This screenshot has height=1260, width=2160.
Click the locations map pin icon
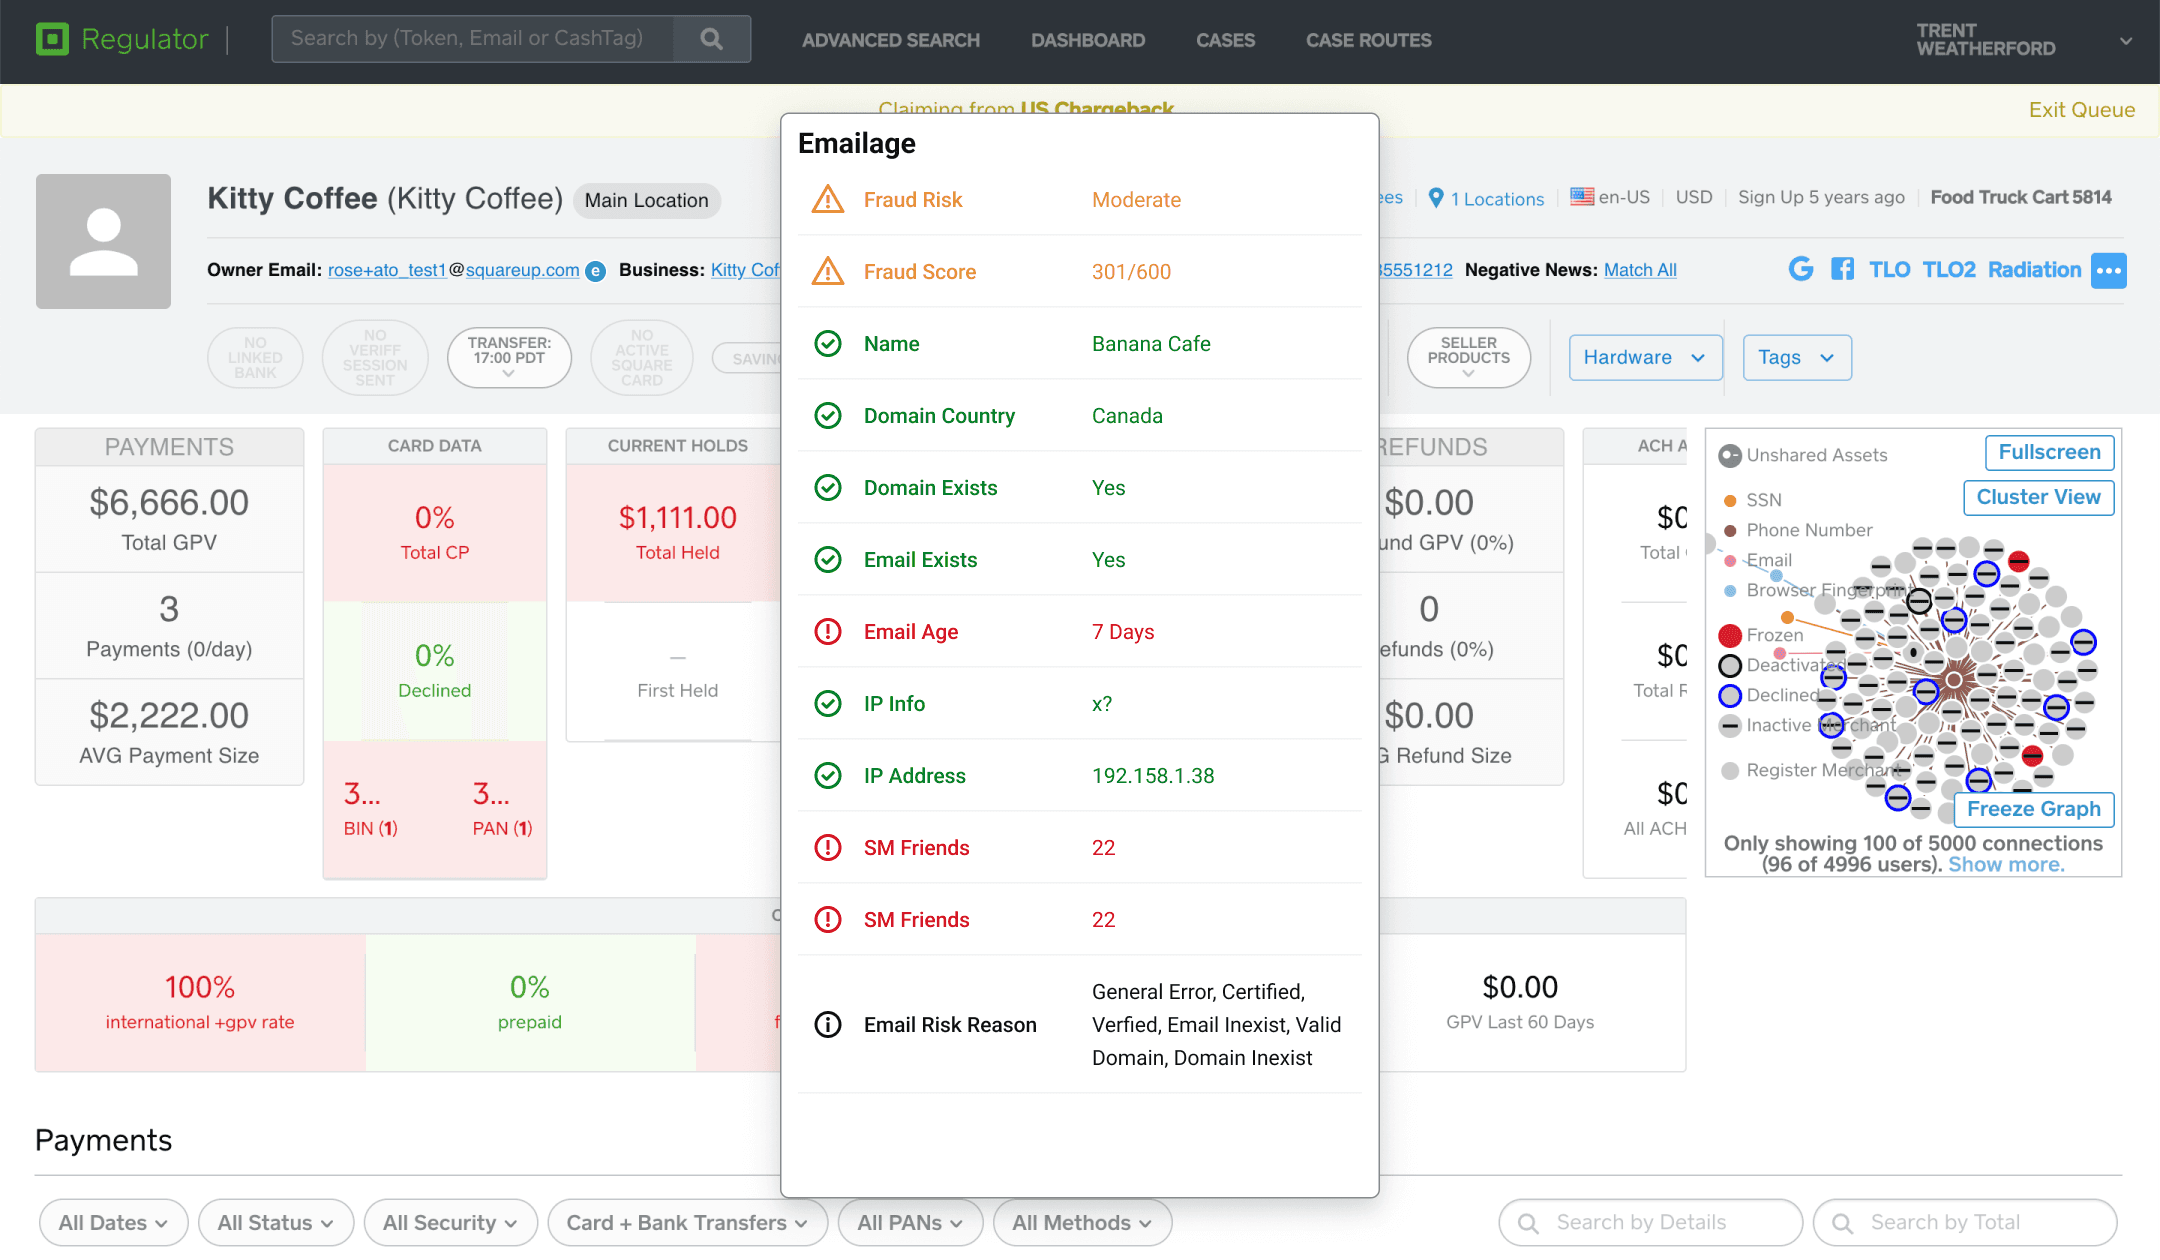click(1436, 198)
